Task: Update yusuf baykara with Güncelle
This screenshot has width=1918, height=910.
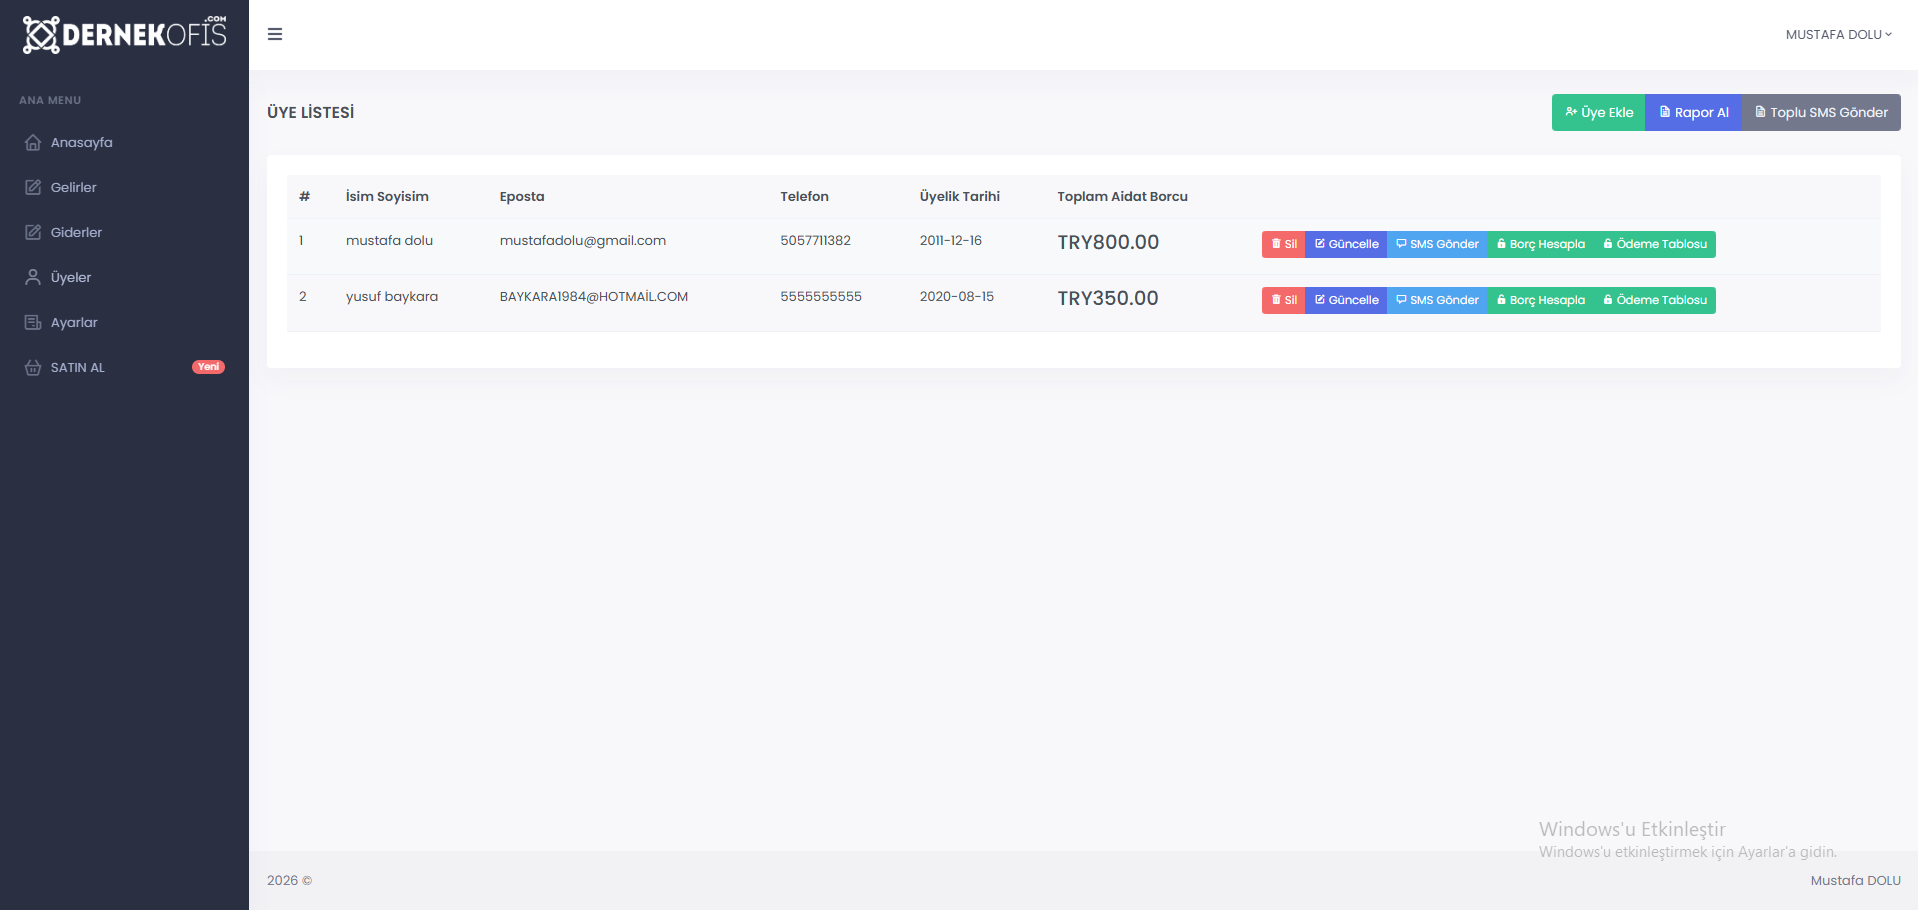Action: pos(1346,300)
